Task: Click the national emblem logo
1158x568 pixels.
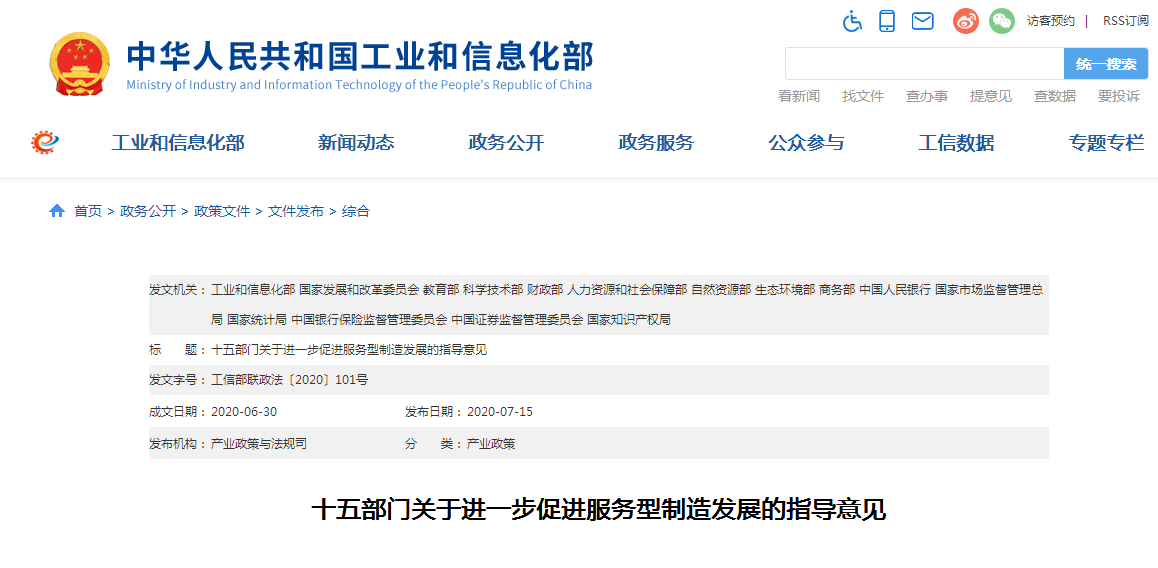Action: coord(79,63)
